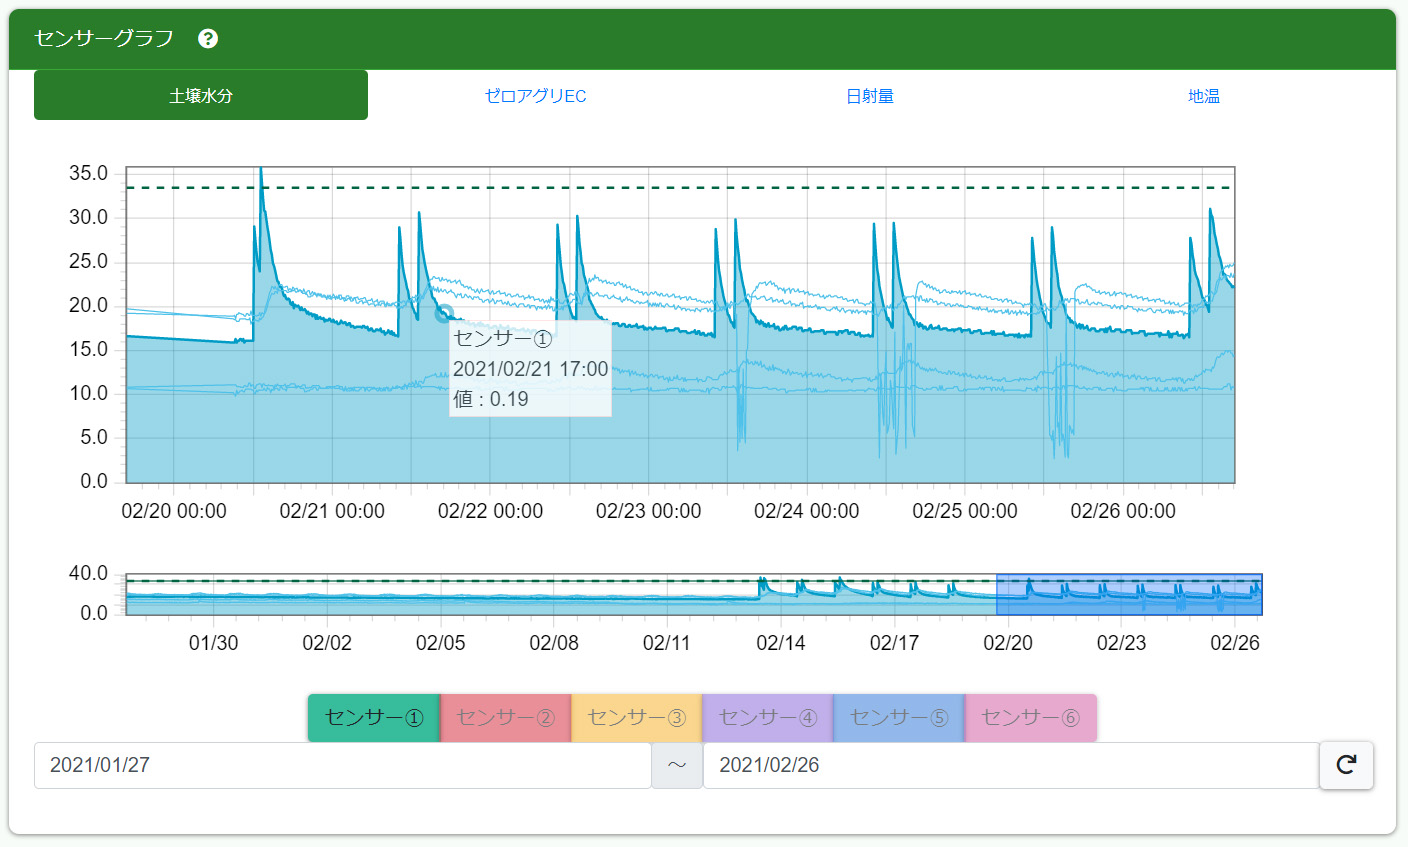The width and height of the screenshot is (1408, 847).
Task: Switch to the 地温 tab
Action: pyautogui.click(x=1203, y=96)
